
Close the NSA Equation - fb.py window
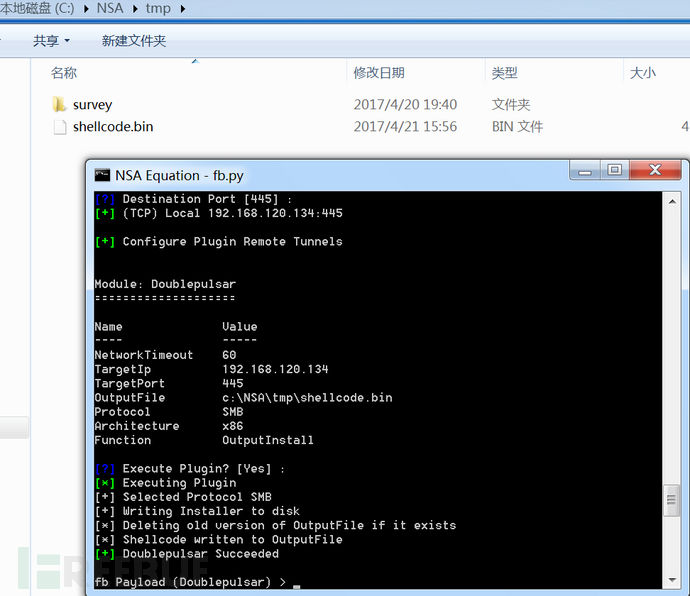coord(655,170)
